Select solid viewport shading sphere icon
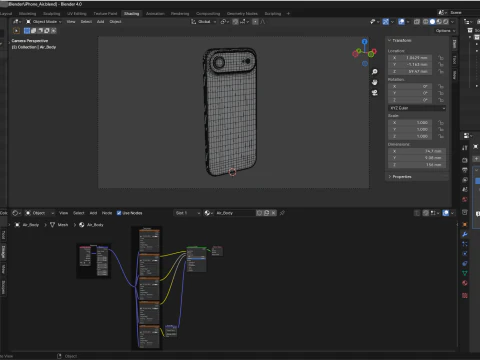480x360 pixels. point(432,22)
